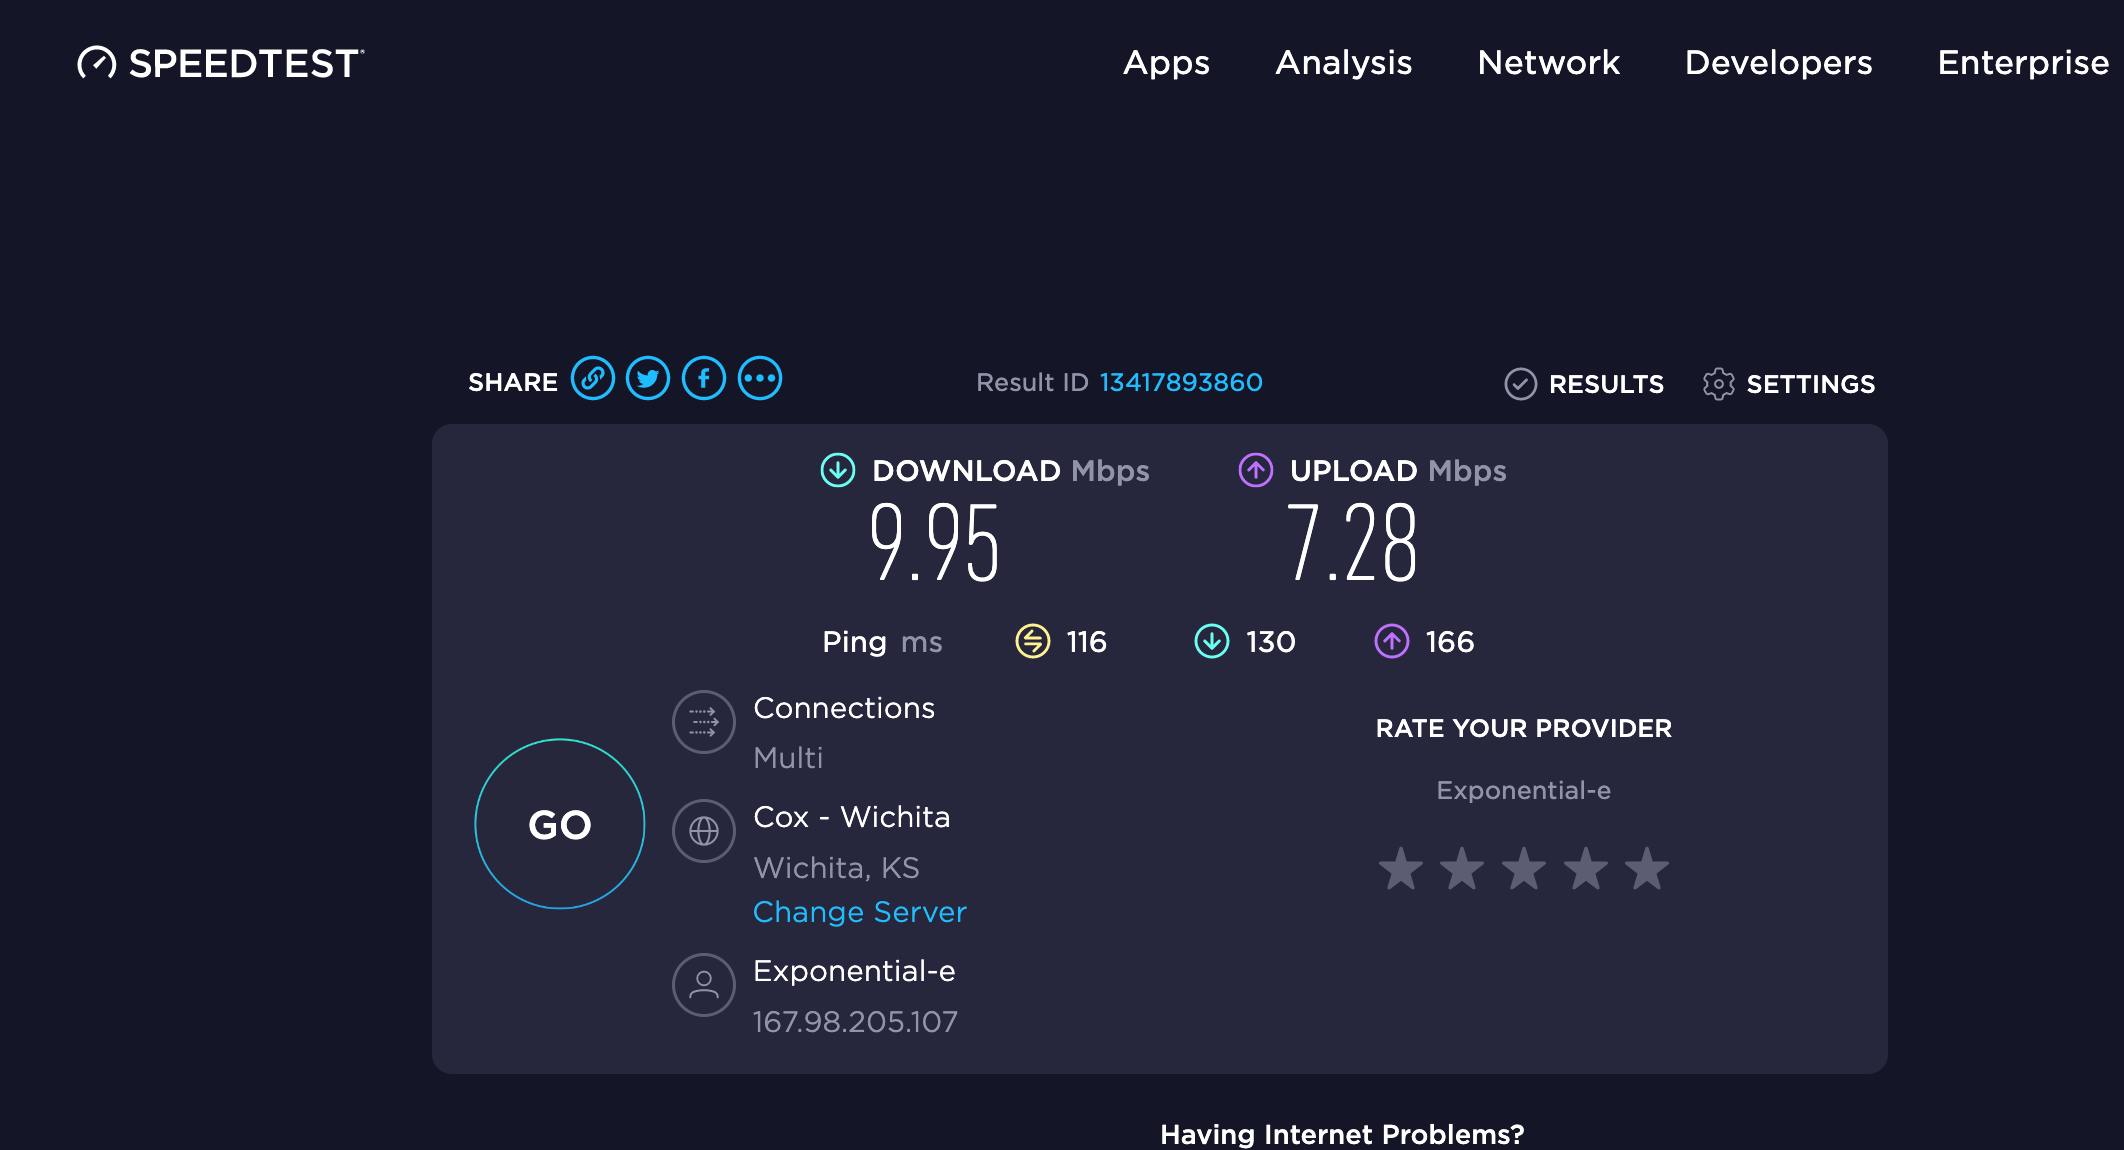Open Result ID 13417893860
The width and height of the screenshot is (2124, 1150).
pos(1180,381)
